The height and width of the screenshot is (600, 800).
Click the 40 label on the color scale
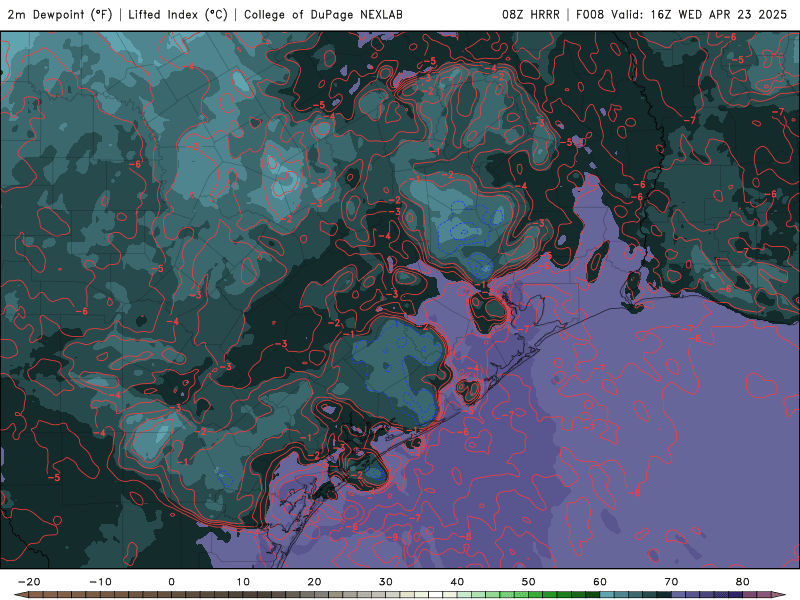click(457, 582)
